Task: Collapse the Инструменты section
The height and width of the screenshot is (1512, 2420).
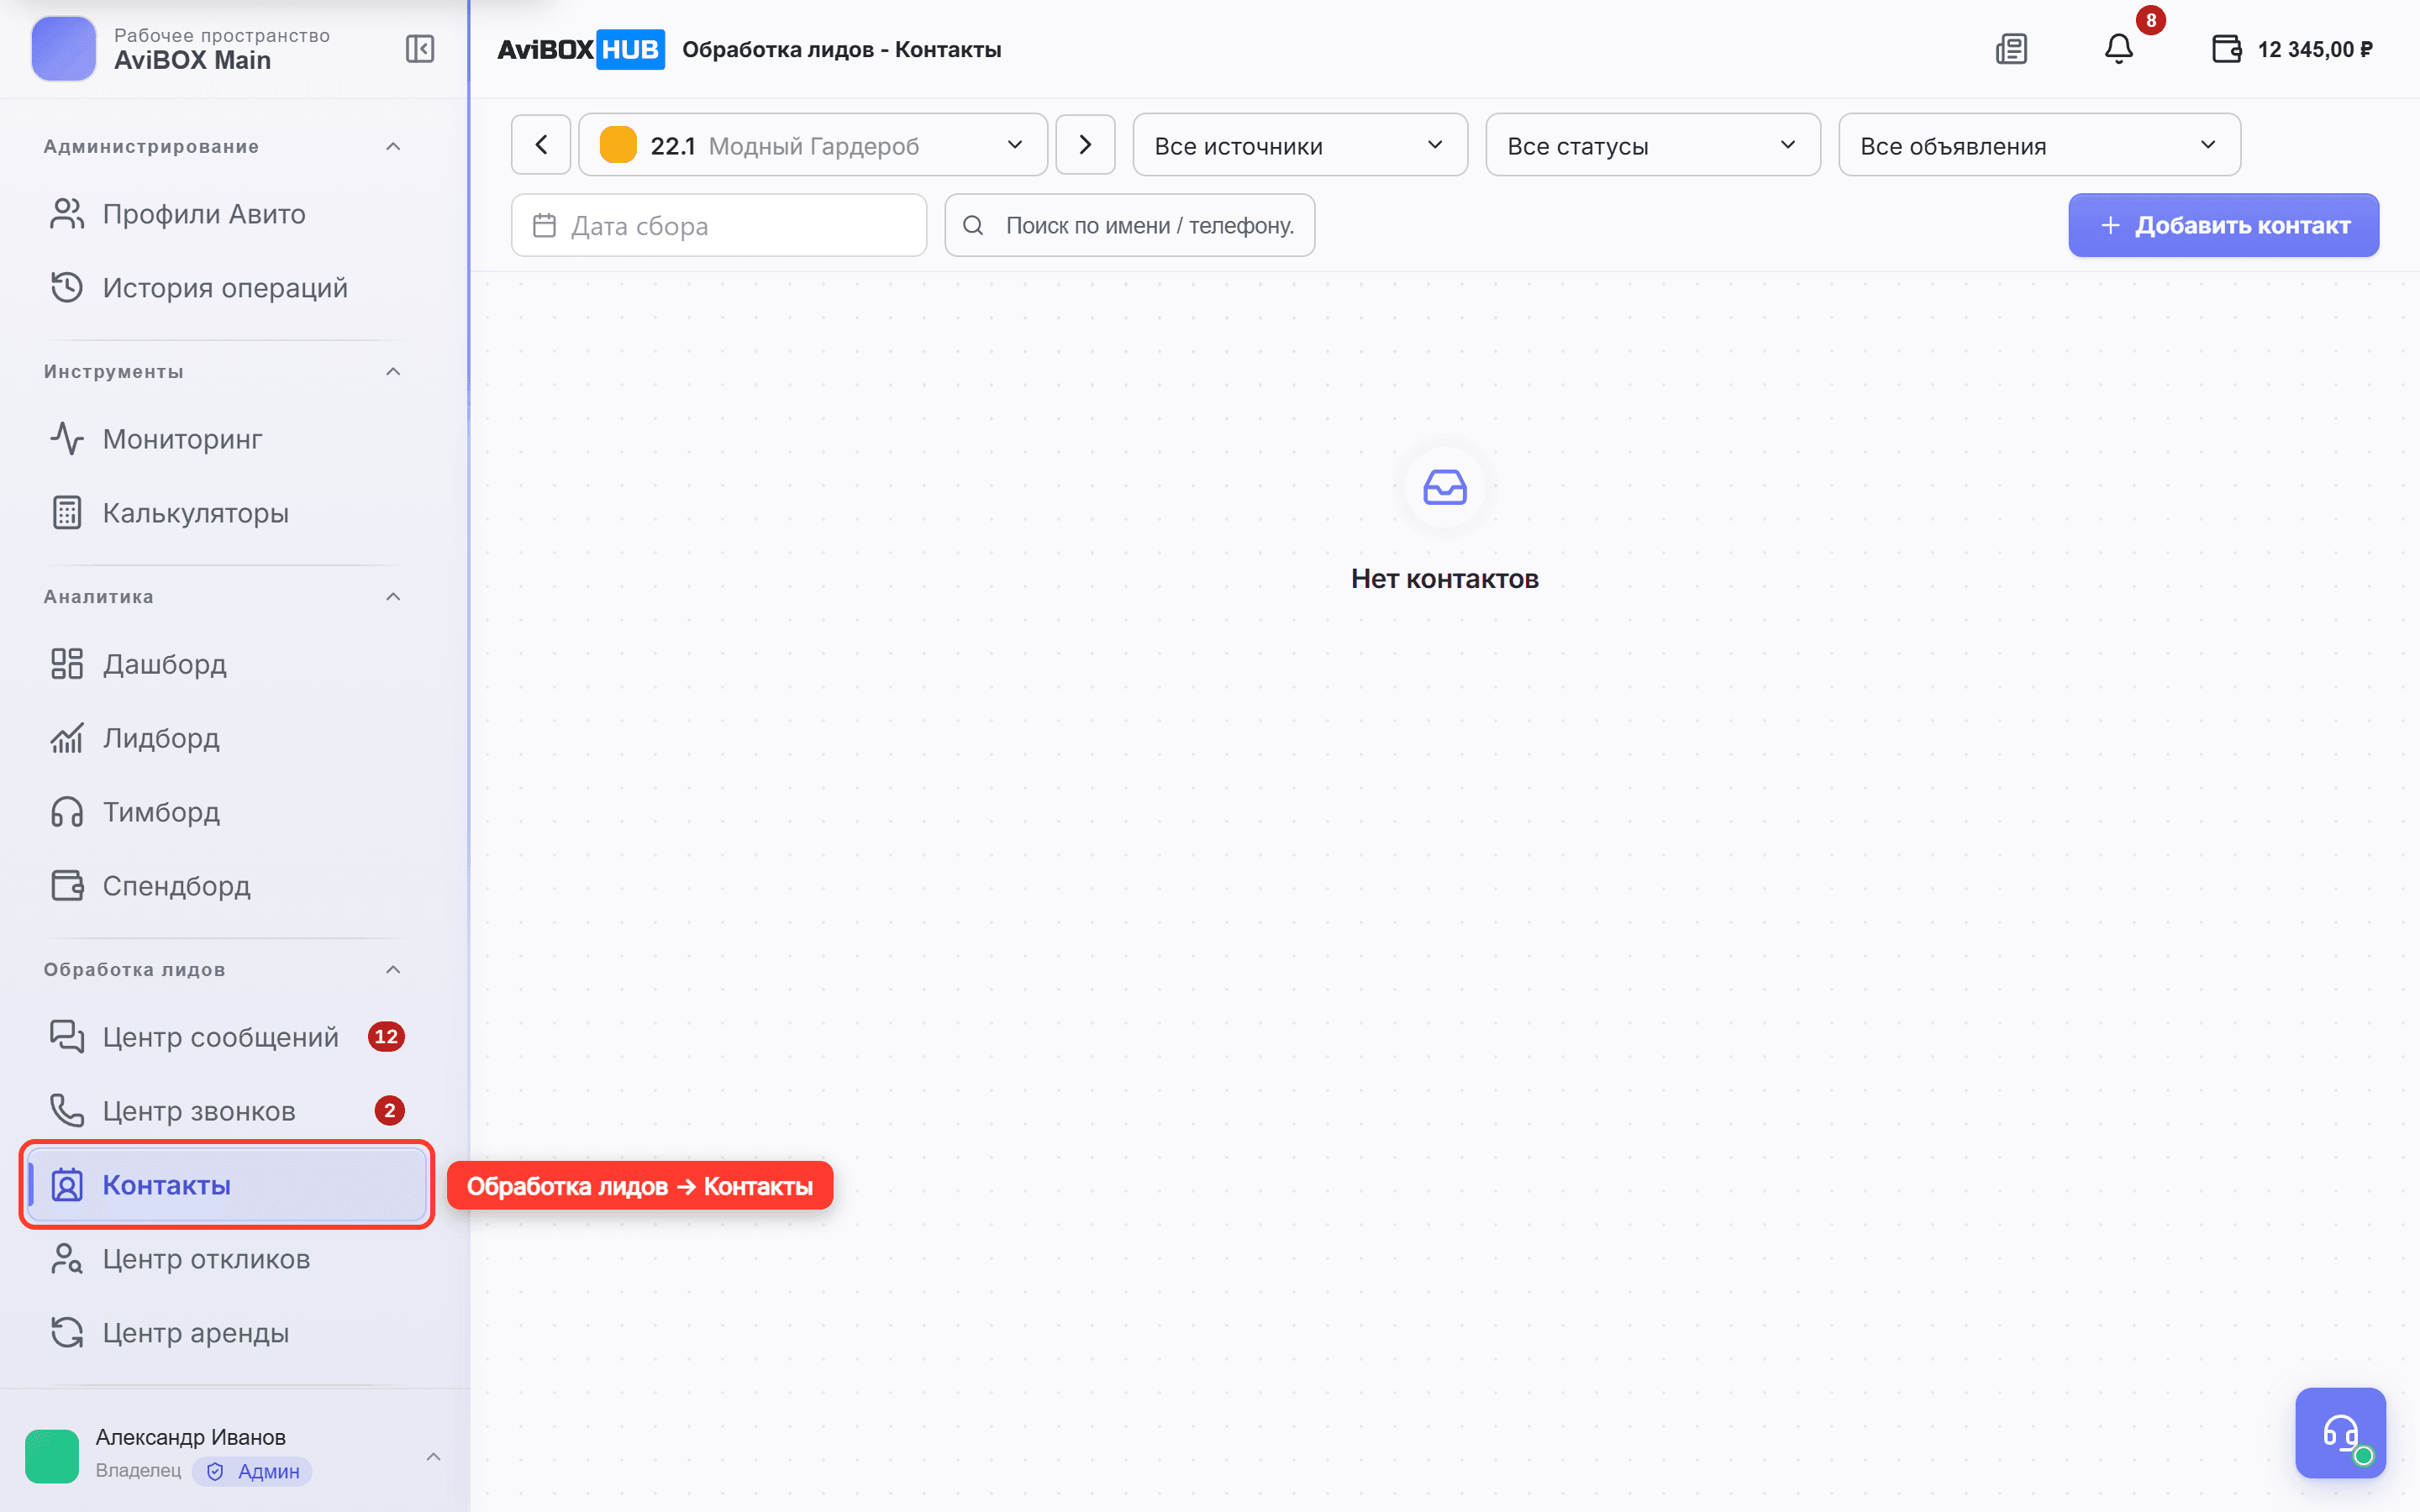Action: coord(393,372)
